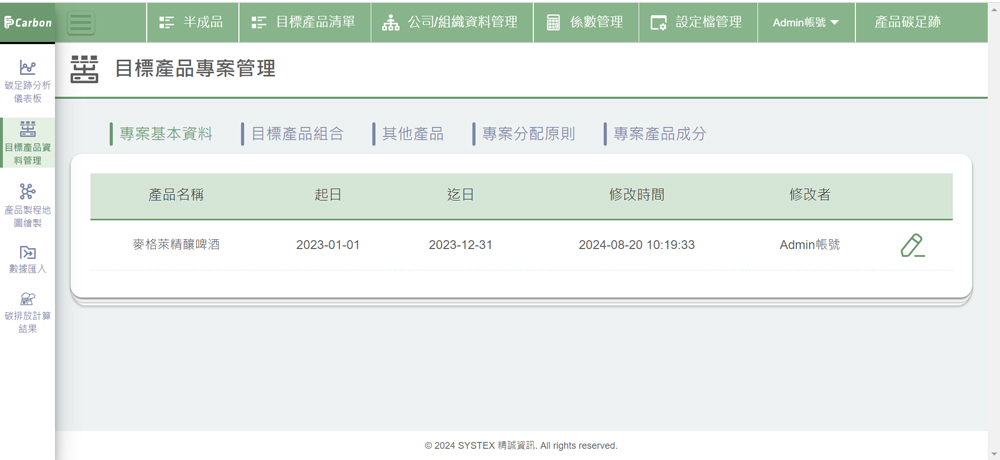
Task: Go to 公司/組織資料管理 in navbar
Action: click(450, 22)
